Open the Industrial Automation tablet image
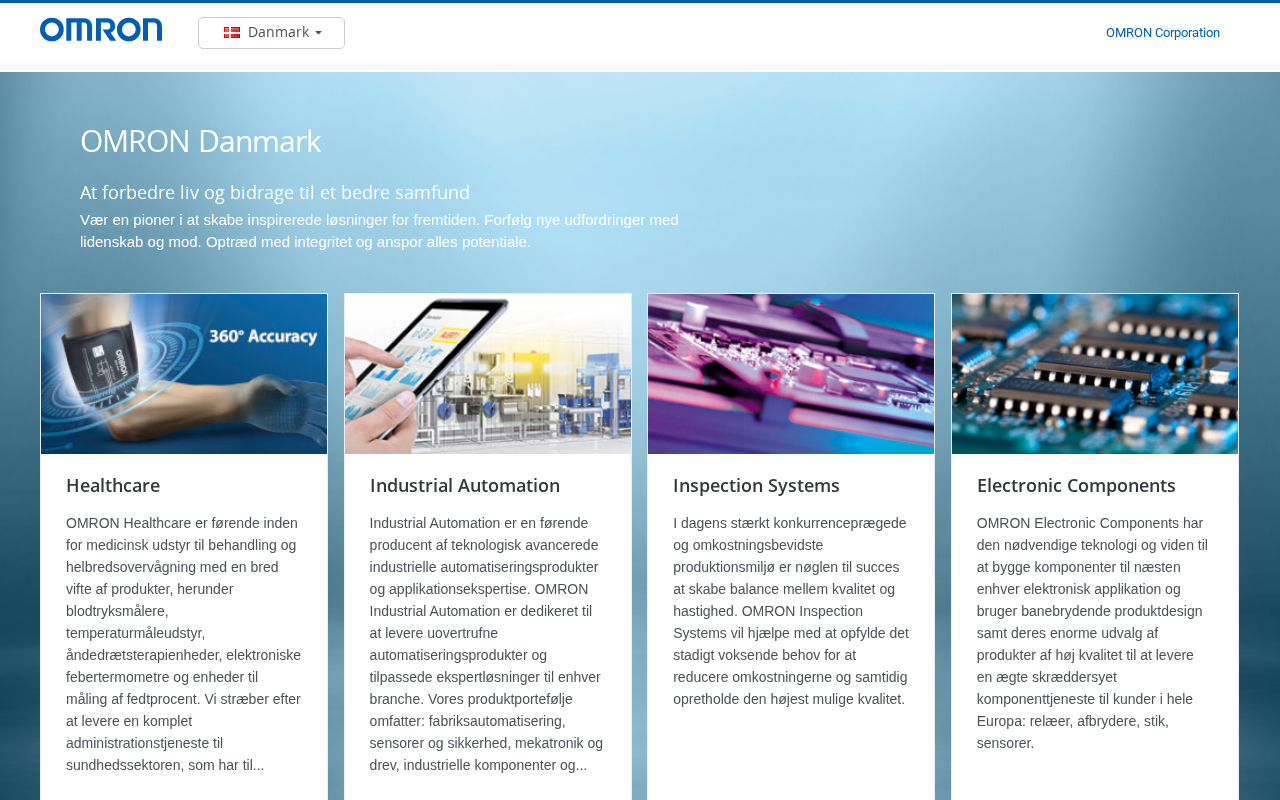Screen dimensions: 1280x800 click(488, 374)
